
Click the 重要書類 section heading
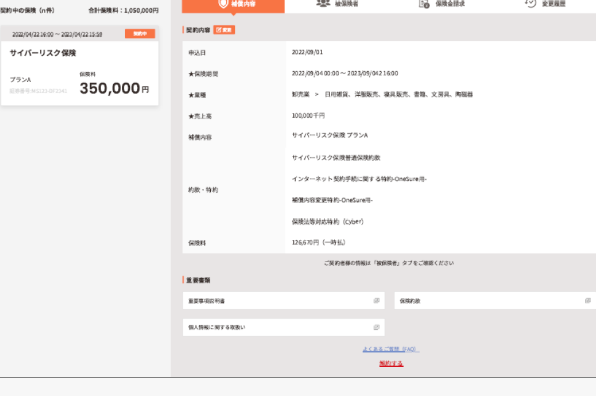pyautogui.click(x=198, y=280)
